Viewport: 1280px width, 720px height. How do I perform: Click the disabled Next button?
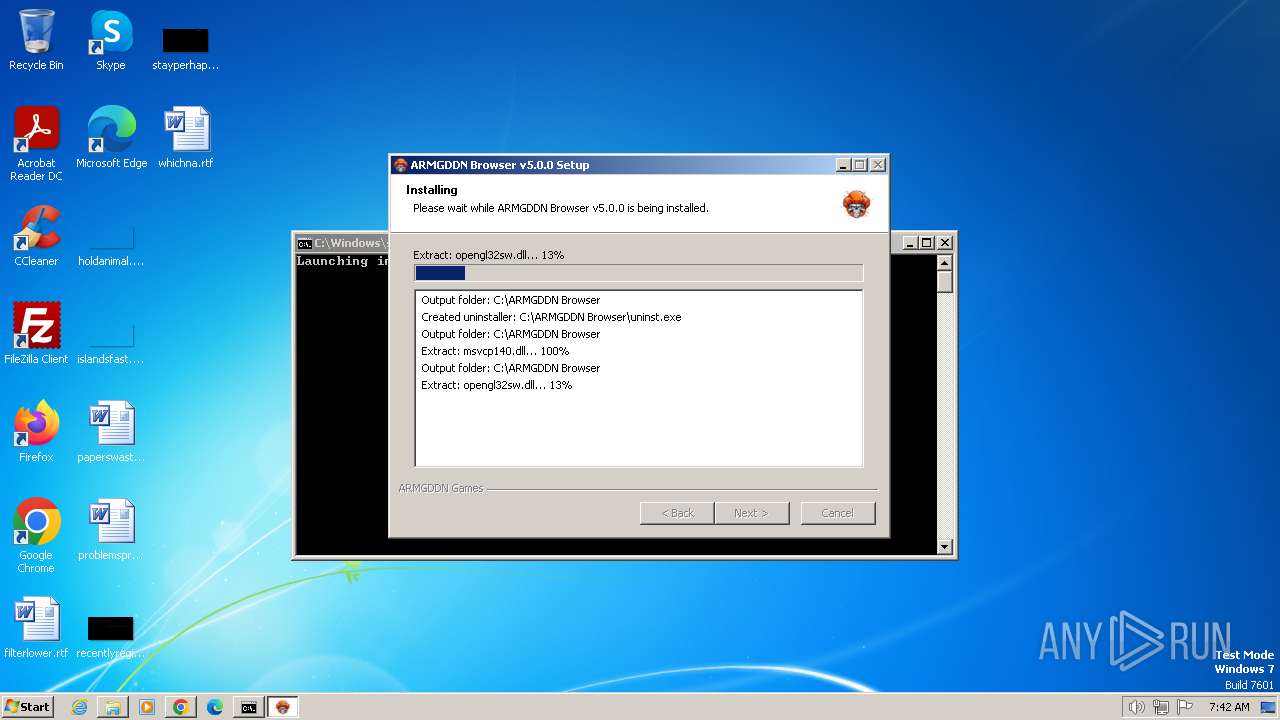click(752, 513)
